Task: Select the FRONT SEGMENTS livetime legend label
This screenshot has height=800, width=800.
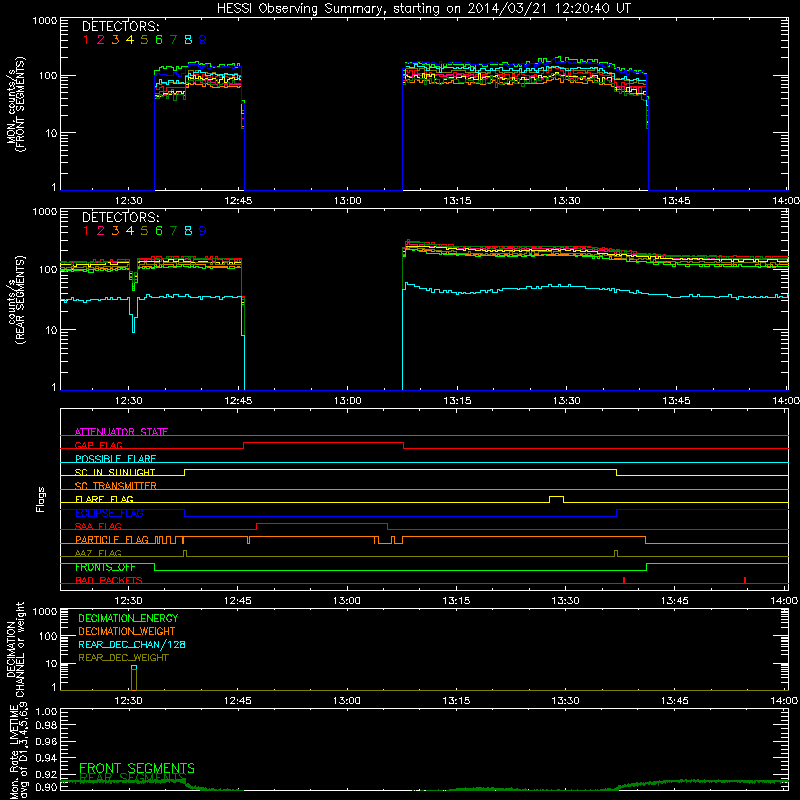Action: click(x=137, y=768)
